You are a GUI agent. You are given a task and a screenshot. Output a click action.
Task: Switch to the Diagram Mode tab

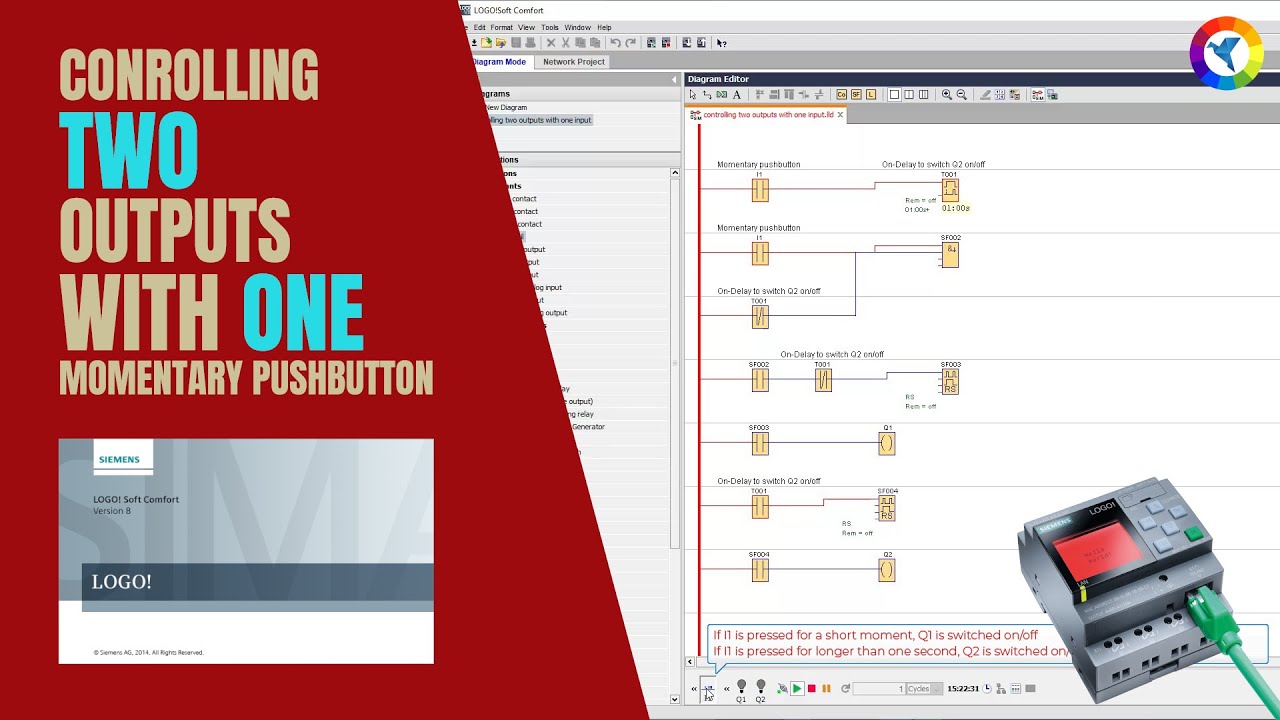click(x=499, y=62)
